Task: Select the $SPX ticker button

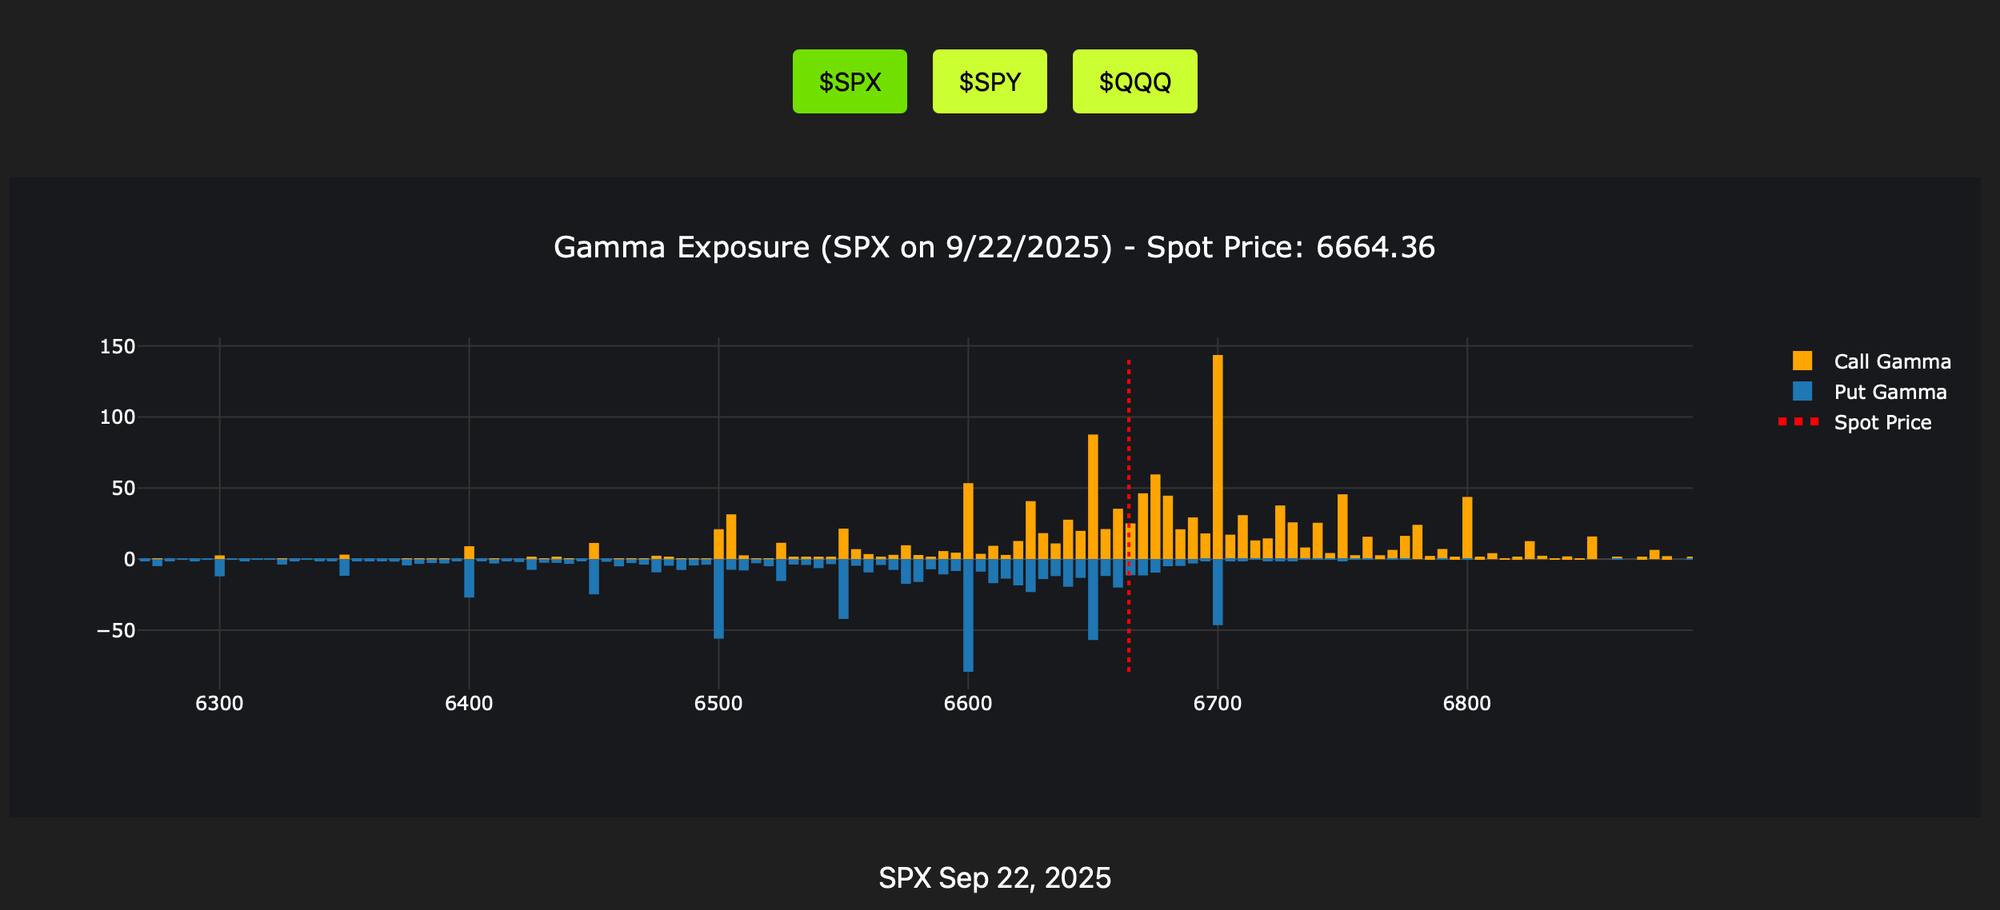Action: click(x=849, y=82)
